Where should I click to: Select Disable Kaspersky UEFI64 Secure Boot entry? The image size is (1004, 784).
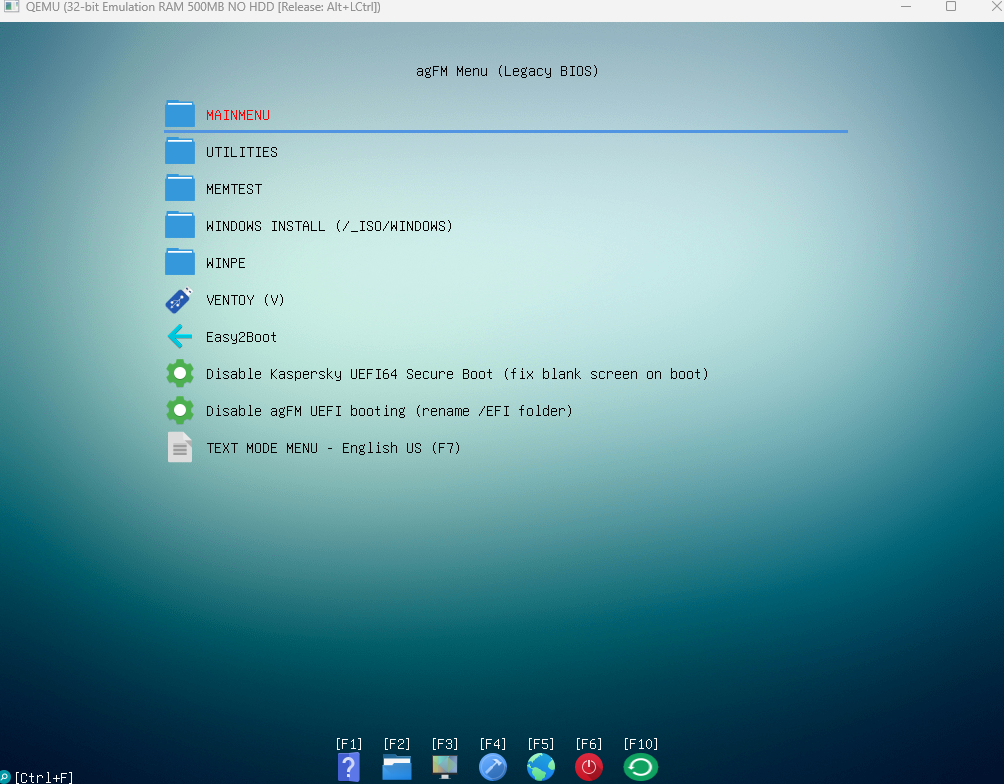(457, 374)
